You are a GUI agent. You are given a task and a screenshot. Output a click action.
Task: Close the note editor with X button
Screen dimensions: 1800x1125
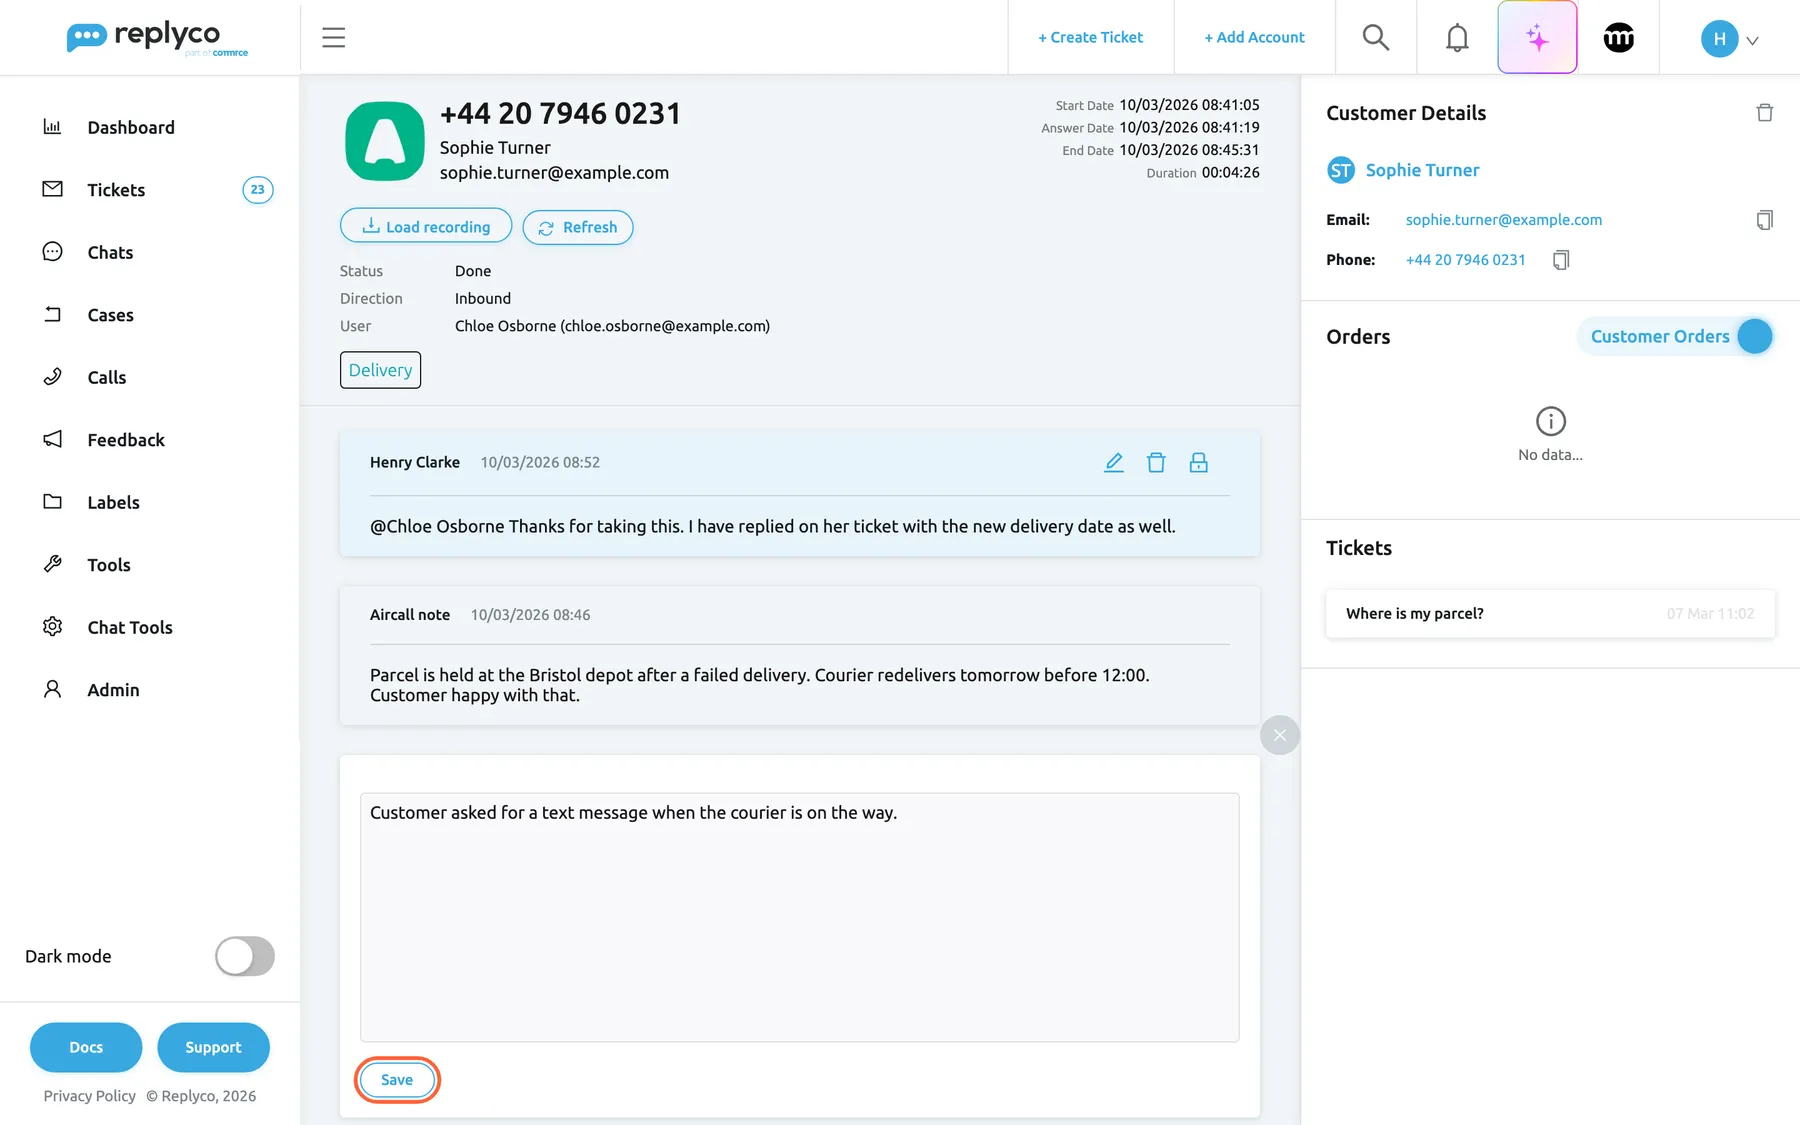click(1279, 735)
